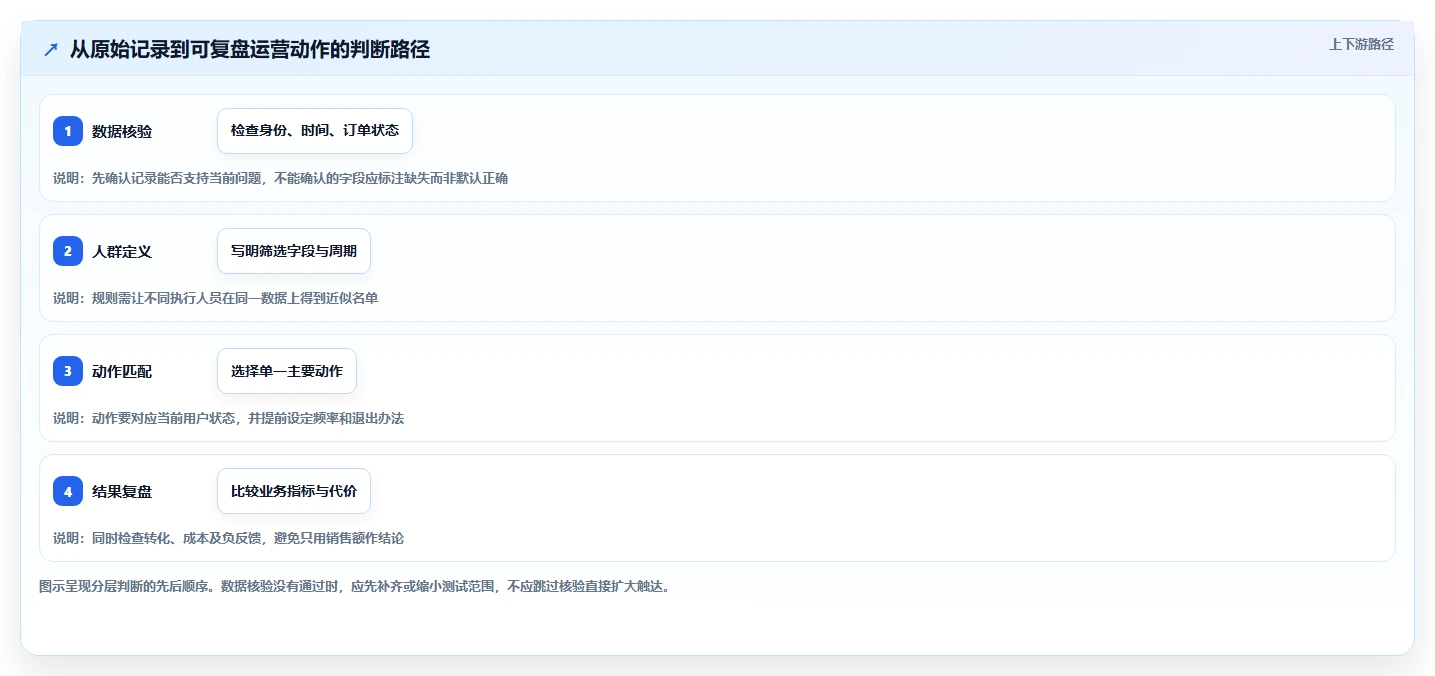Click the caption starting 图示呈现分层判断的先后顺序
1435x676 pixels.
(x=357, y=586)
